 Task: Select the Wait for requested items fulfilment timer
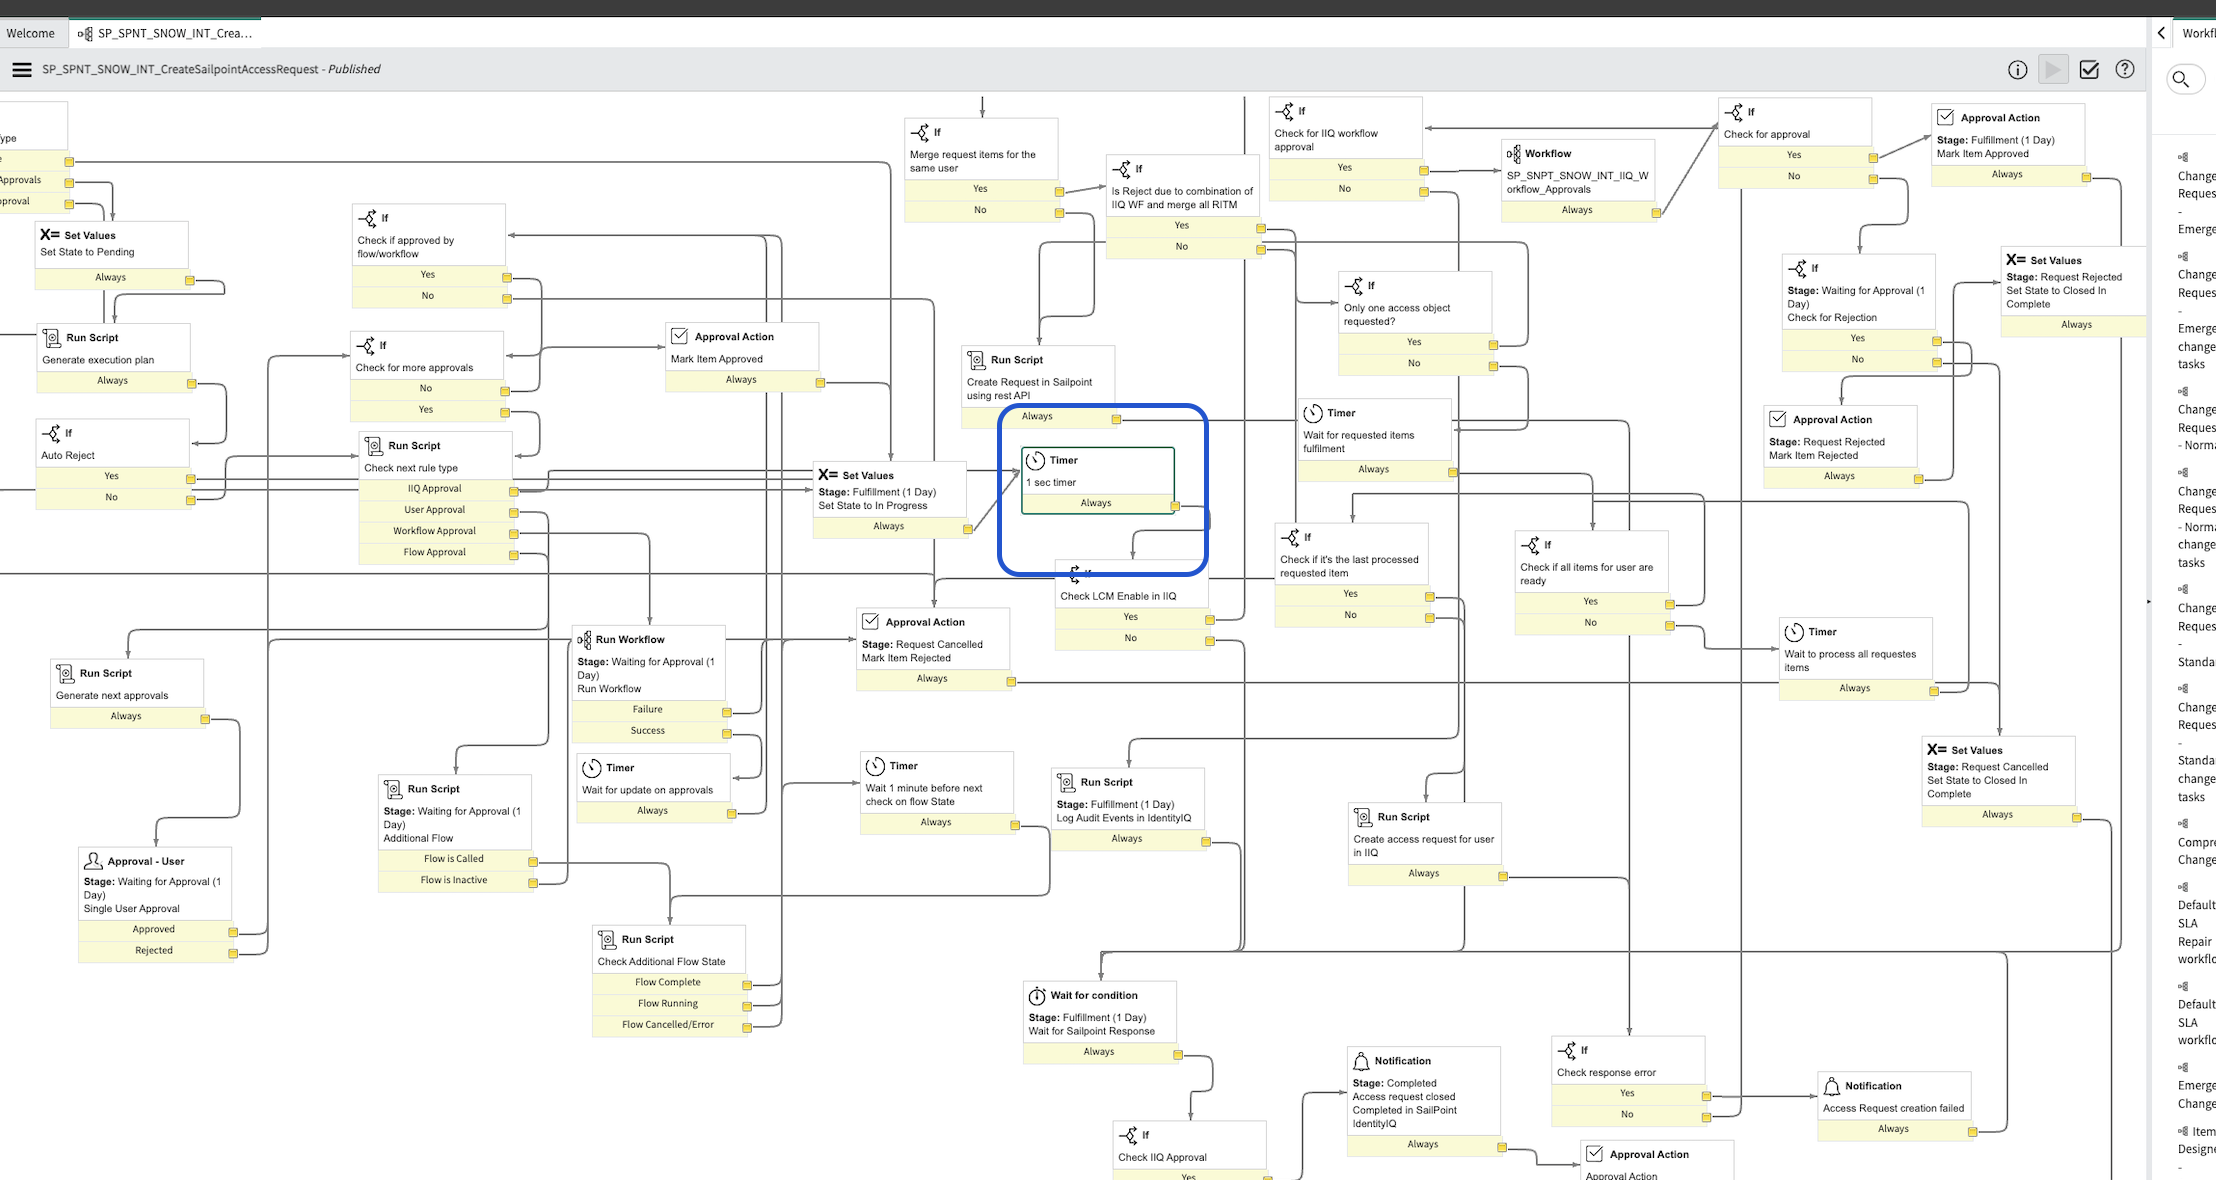(x=1375, y=440)
